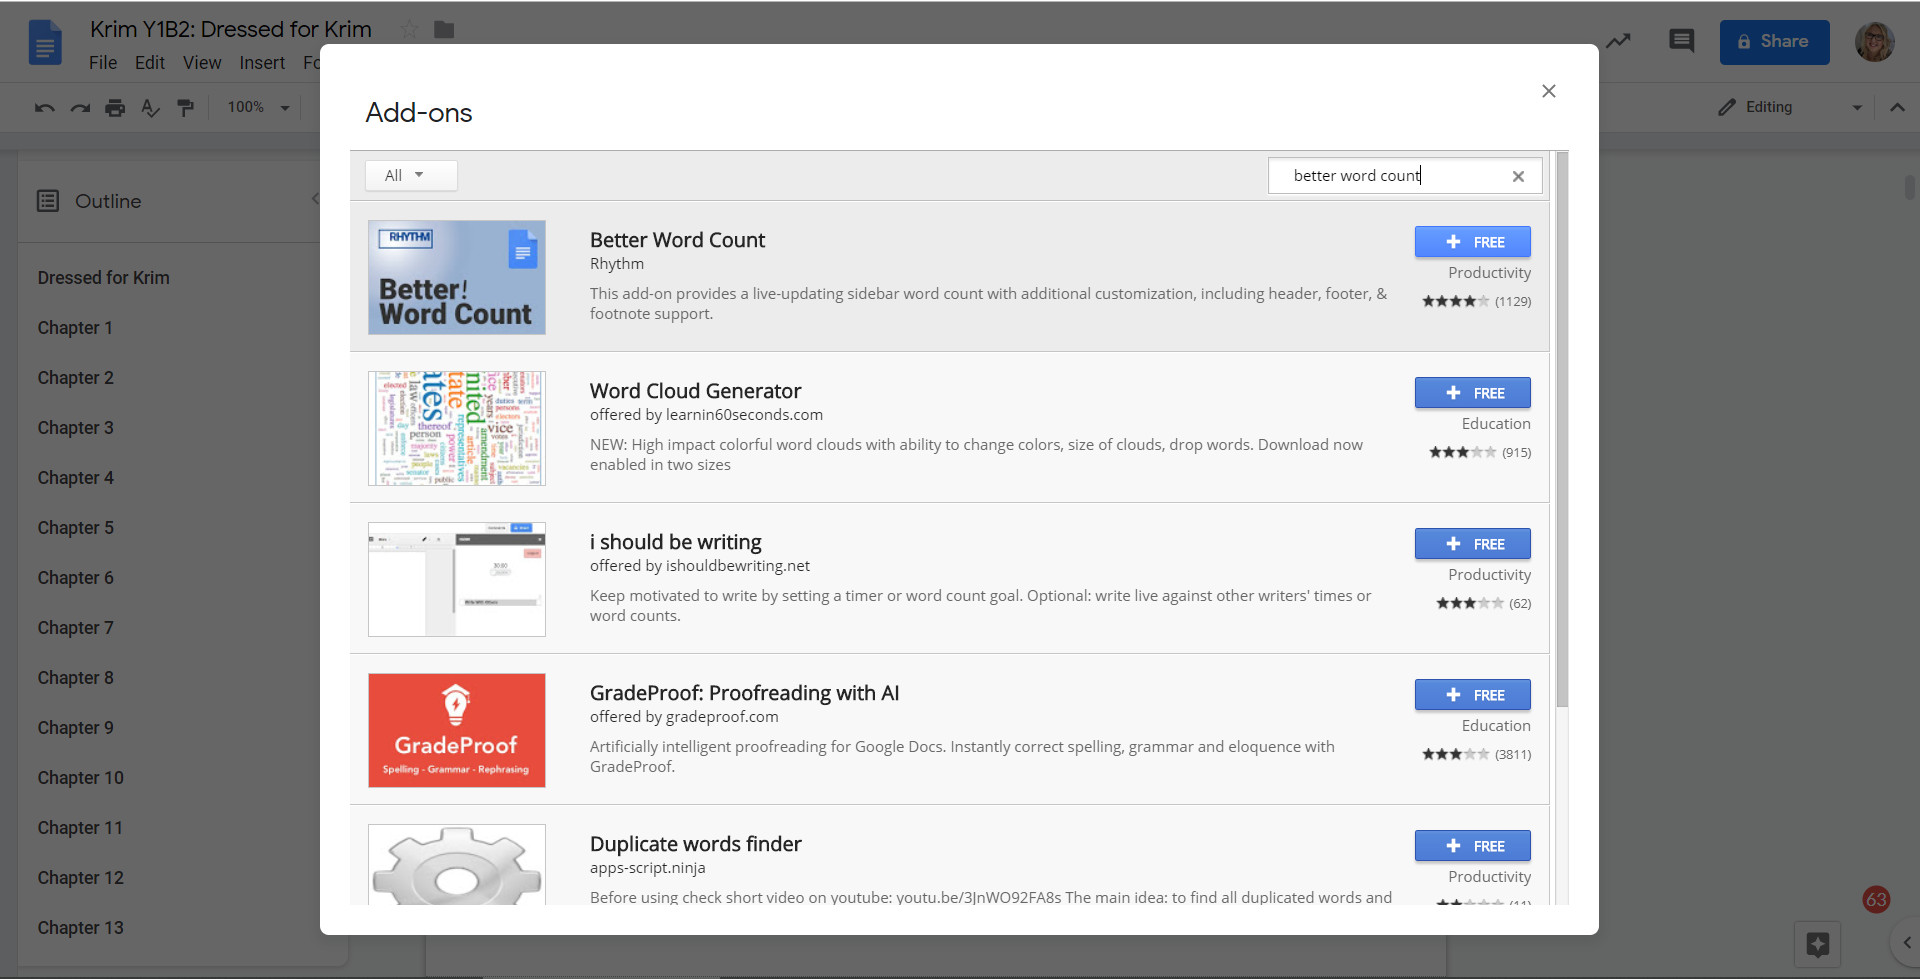This screenshot has width=1920, height=979.
Task: Open the Insert menu
Action: coord(262,63)
